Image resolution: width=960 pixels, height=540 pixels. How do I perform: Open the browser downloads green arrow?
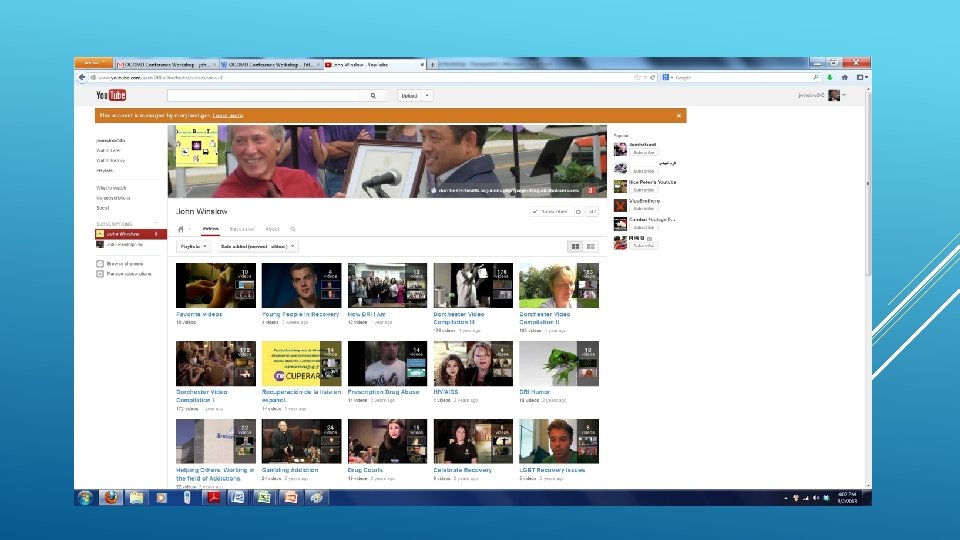[830, 77]
